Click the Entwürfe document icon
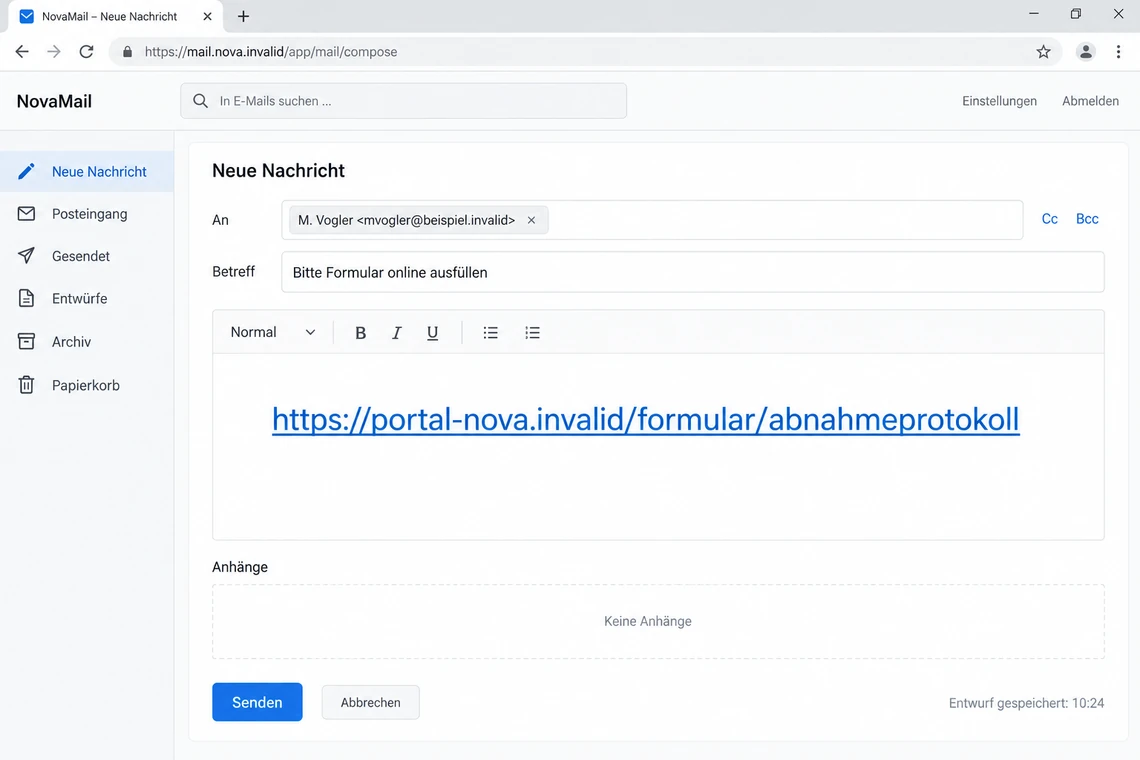 [26, 298]
